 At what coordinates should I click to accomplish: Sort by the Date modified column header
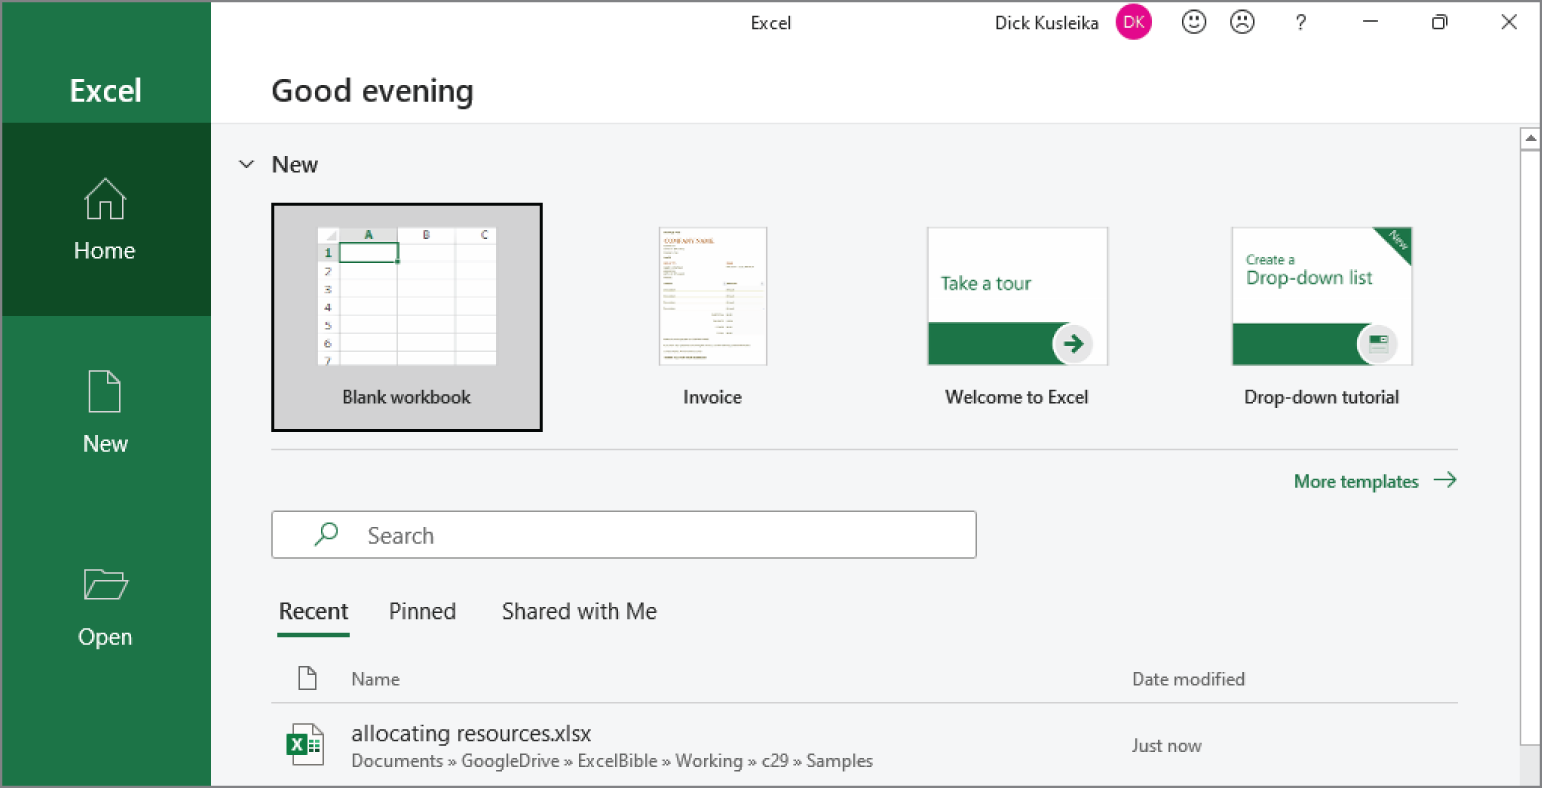click(1188, 679)
